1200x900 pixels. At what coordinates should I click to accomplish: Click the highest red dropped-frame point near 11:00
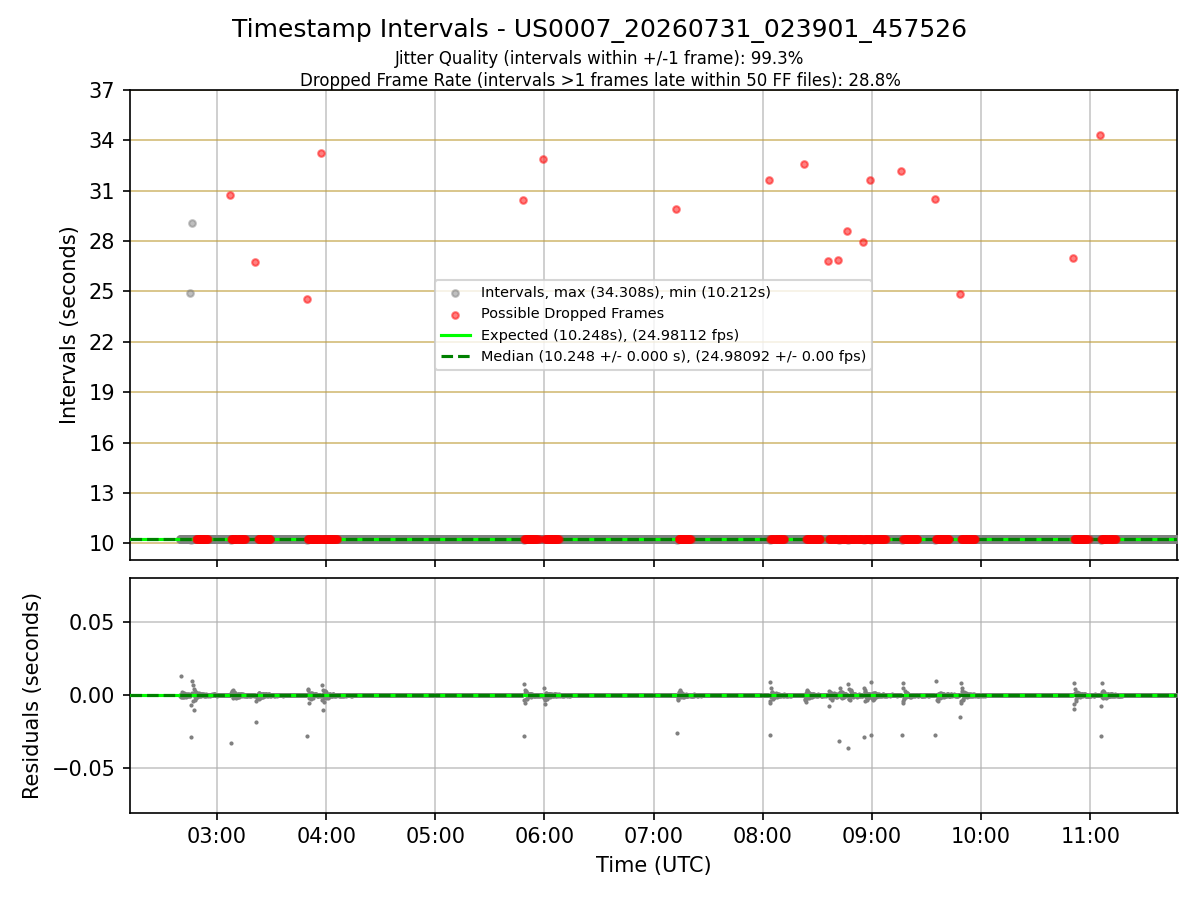(x=1100, y=135)
